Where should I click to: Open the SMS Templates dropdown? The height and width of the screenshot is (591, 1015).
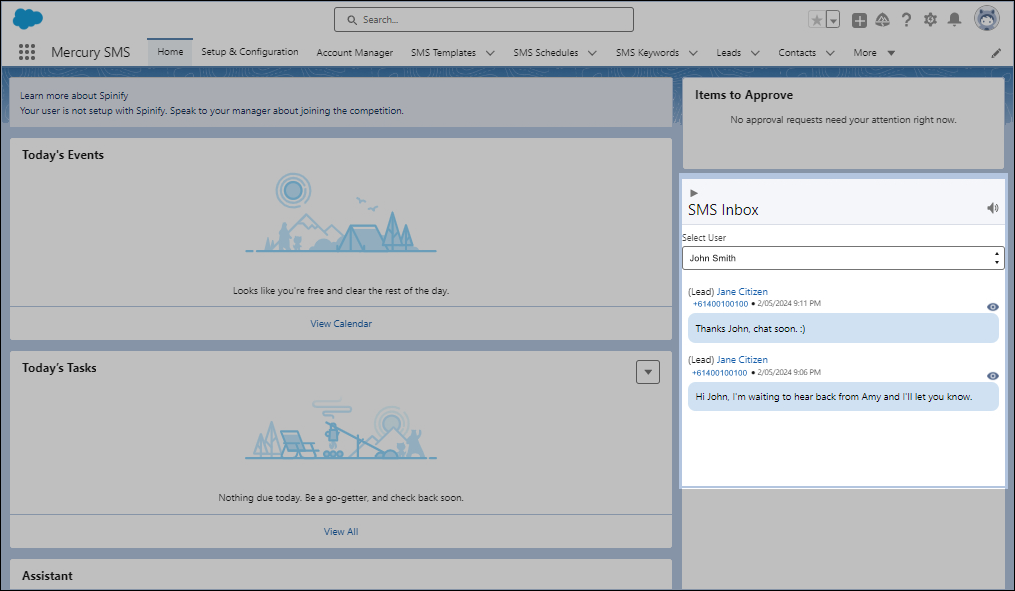(x=489, y=52)
